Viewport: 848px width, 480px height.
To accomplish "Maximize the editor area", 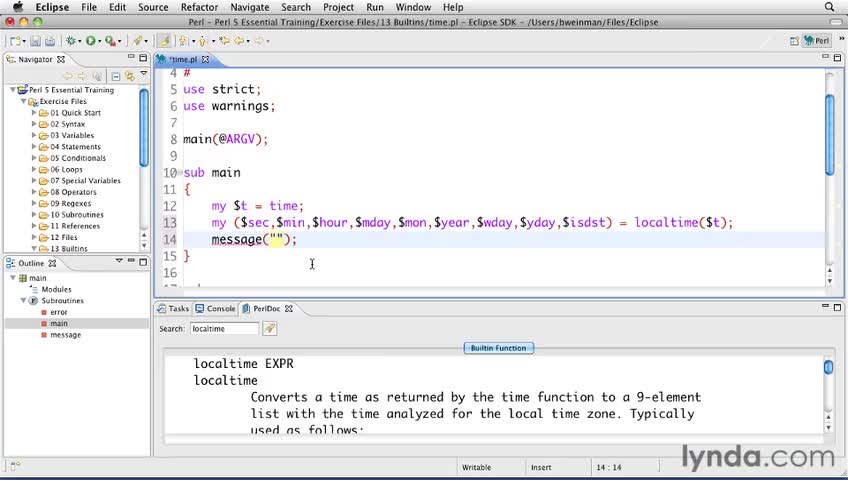I will click(x=837, y=58).
